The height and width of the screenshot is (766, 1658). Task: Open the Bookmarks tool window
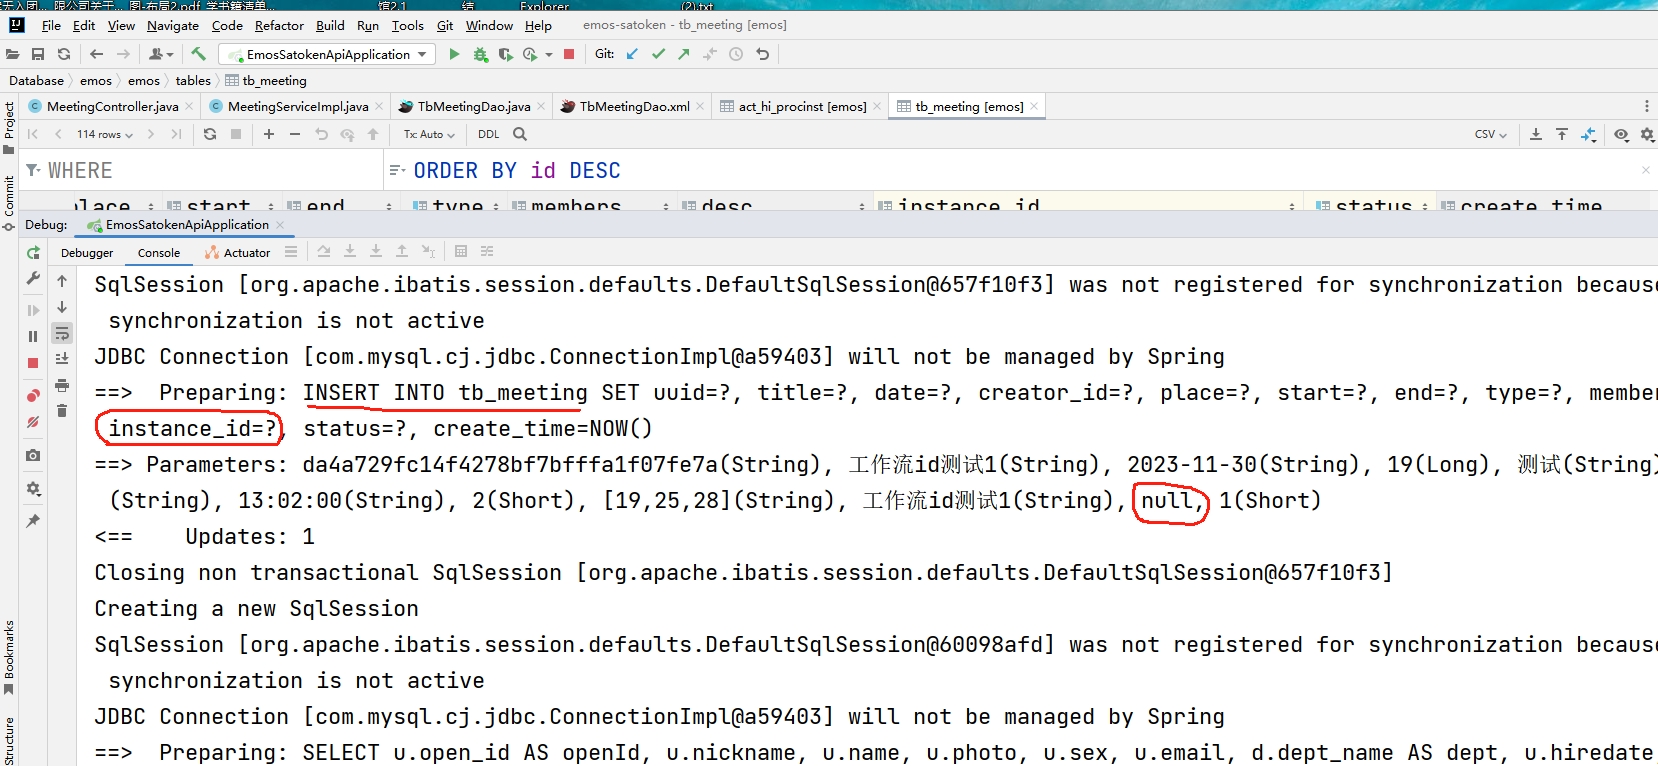click(9, 657)
